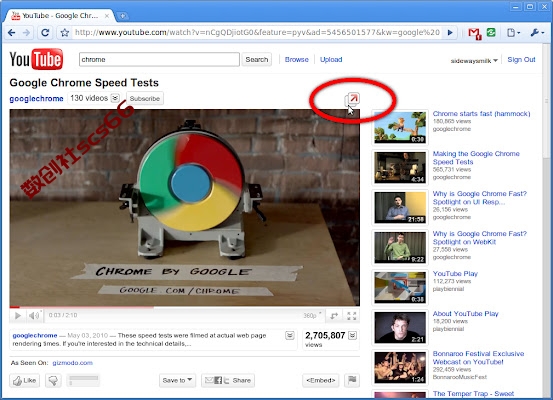
Task: Click the green sync extension icon
Action: pyautogui.click(x=491, y=32)
